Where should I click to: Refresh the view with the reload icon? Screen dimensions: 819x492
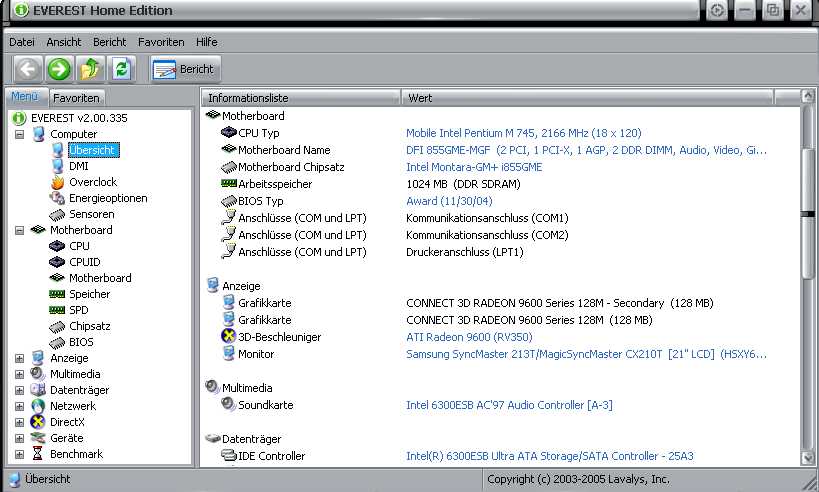click(x=122, y=69)
